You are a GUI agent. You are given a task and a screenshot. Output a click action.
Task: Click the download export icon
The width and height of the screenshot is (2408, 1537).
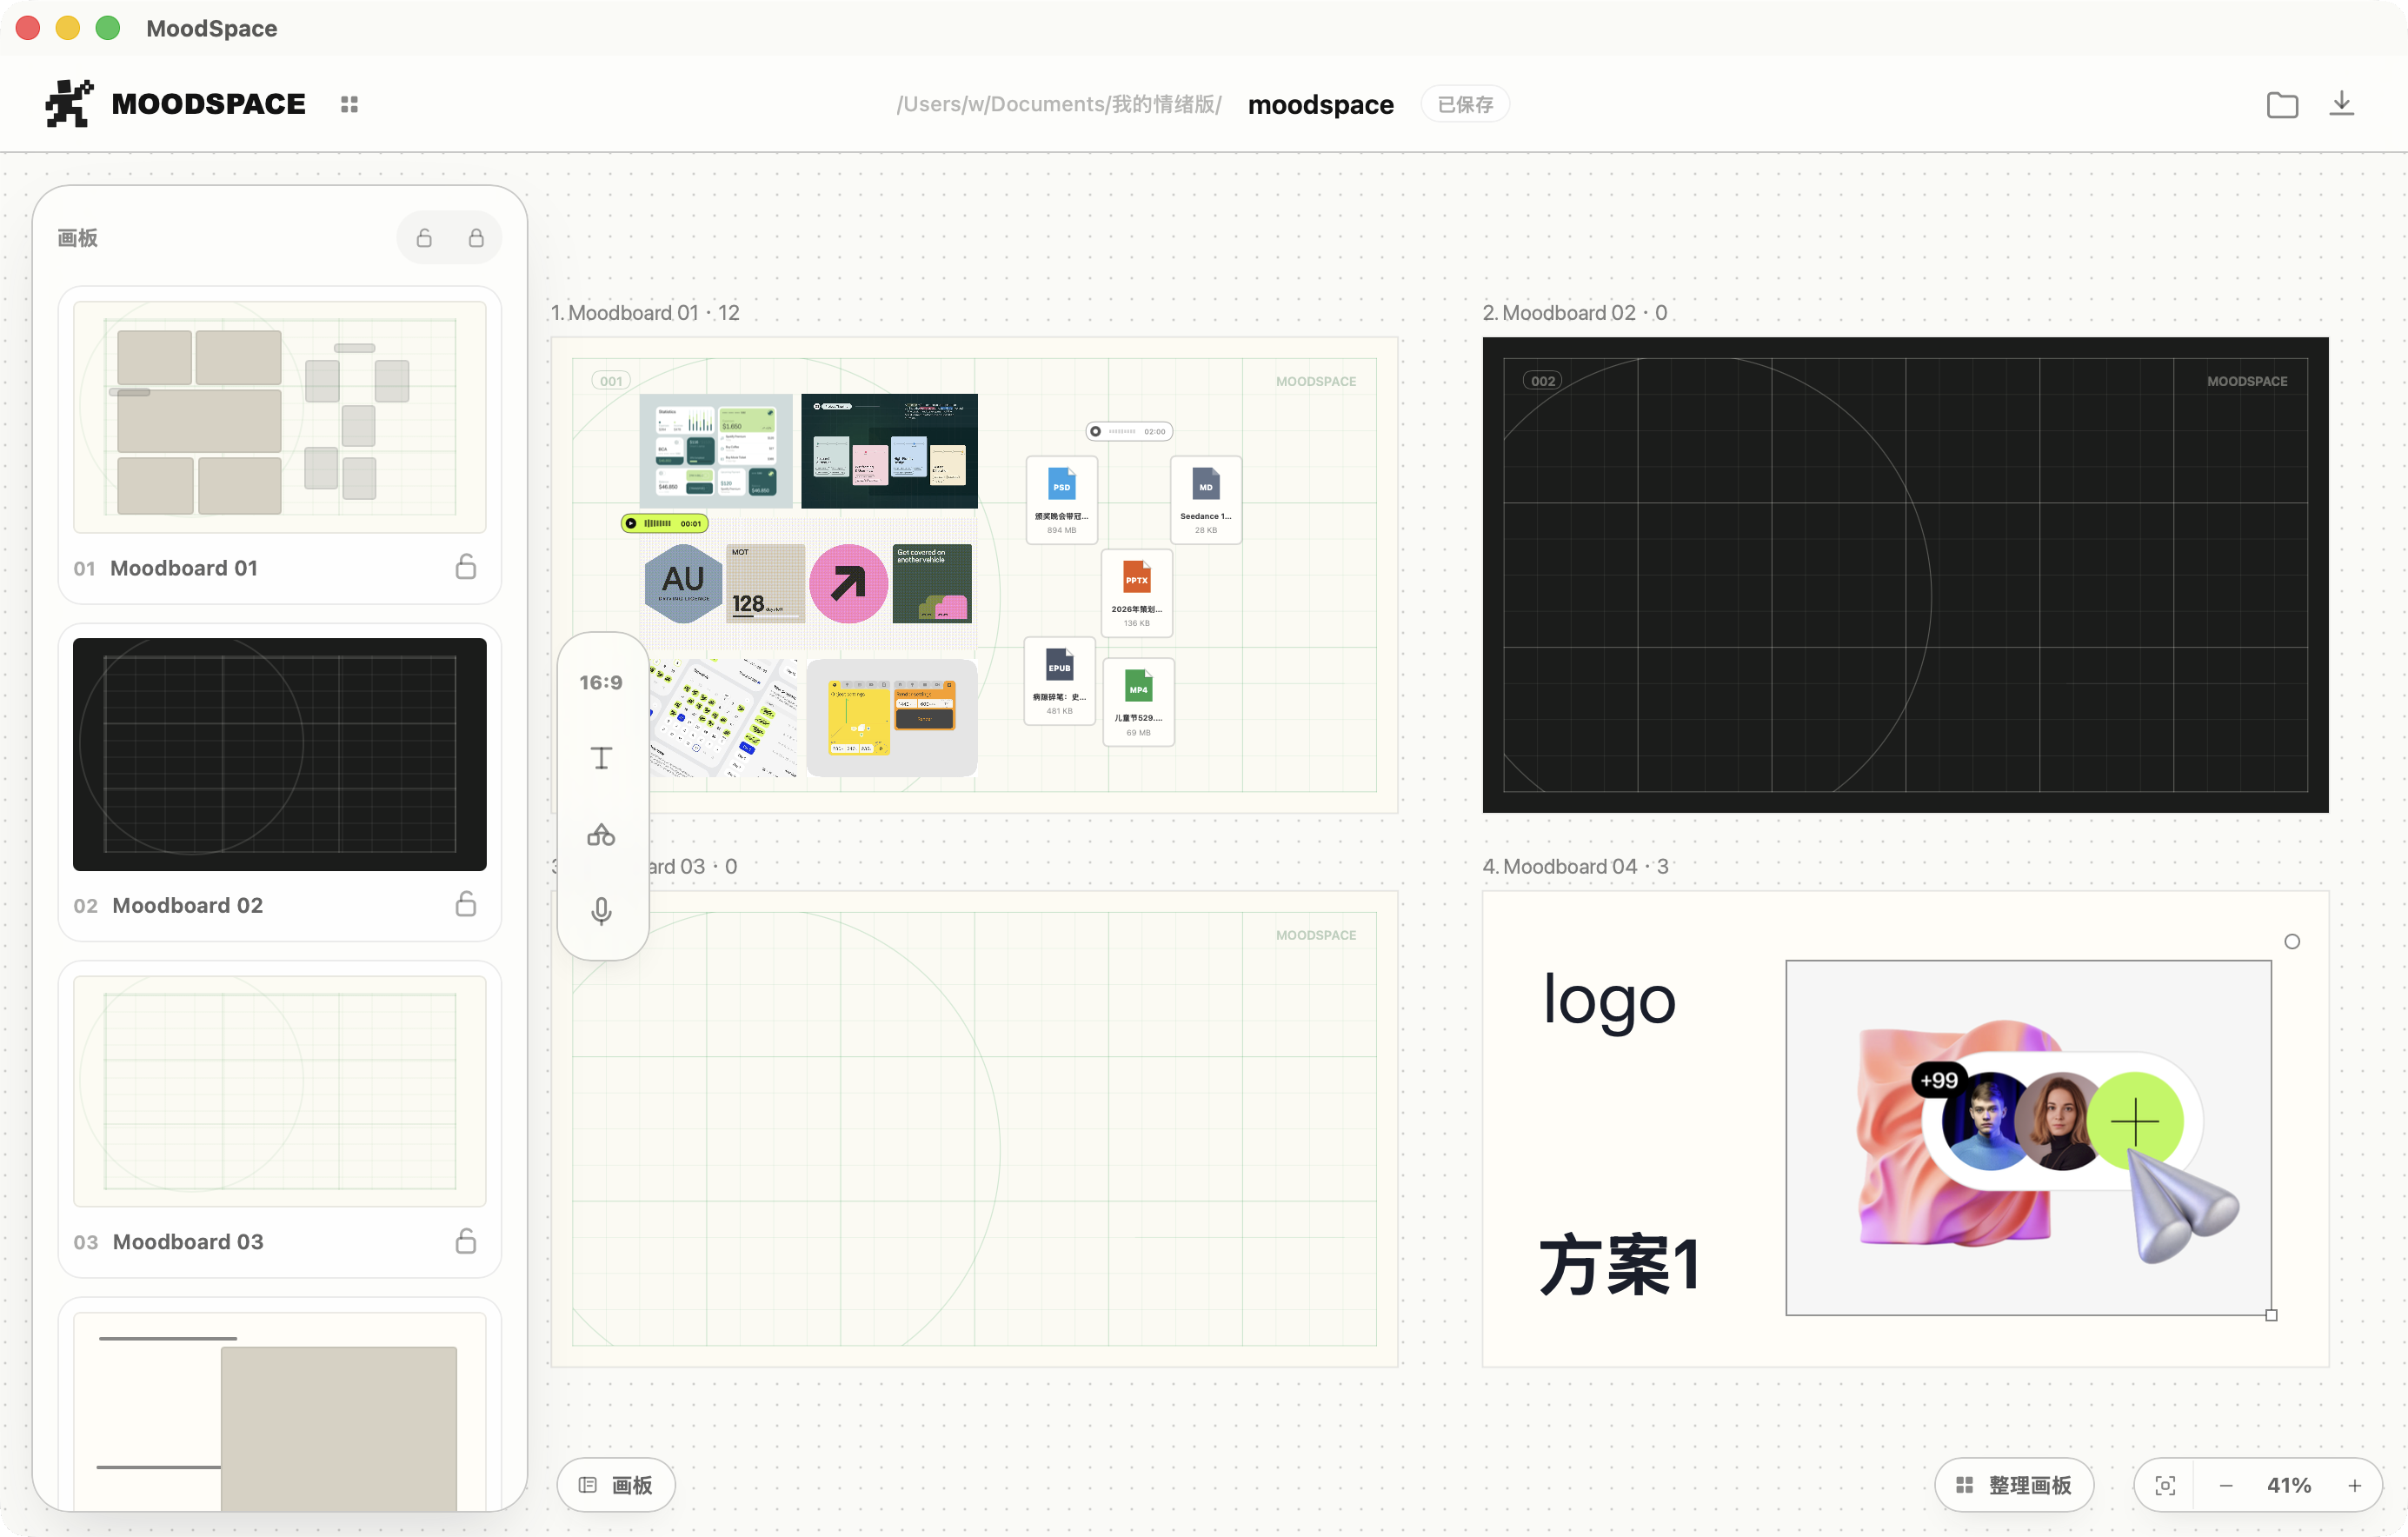[x=2341, y=103]
